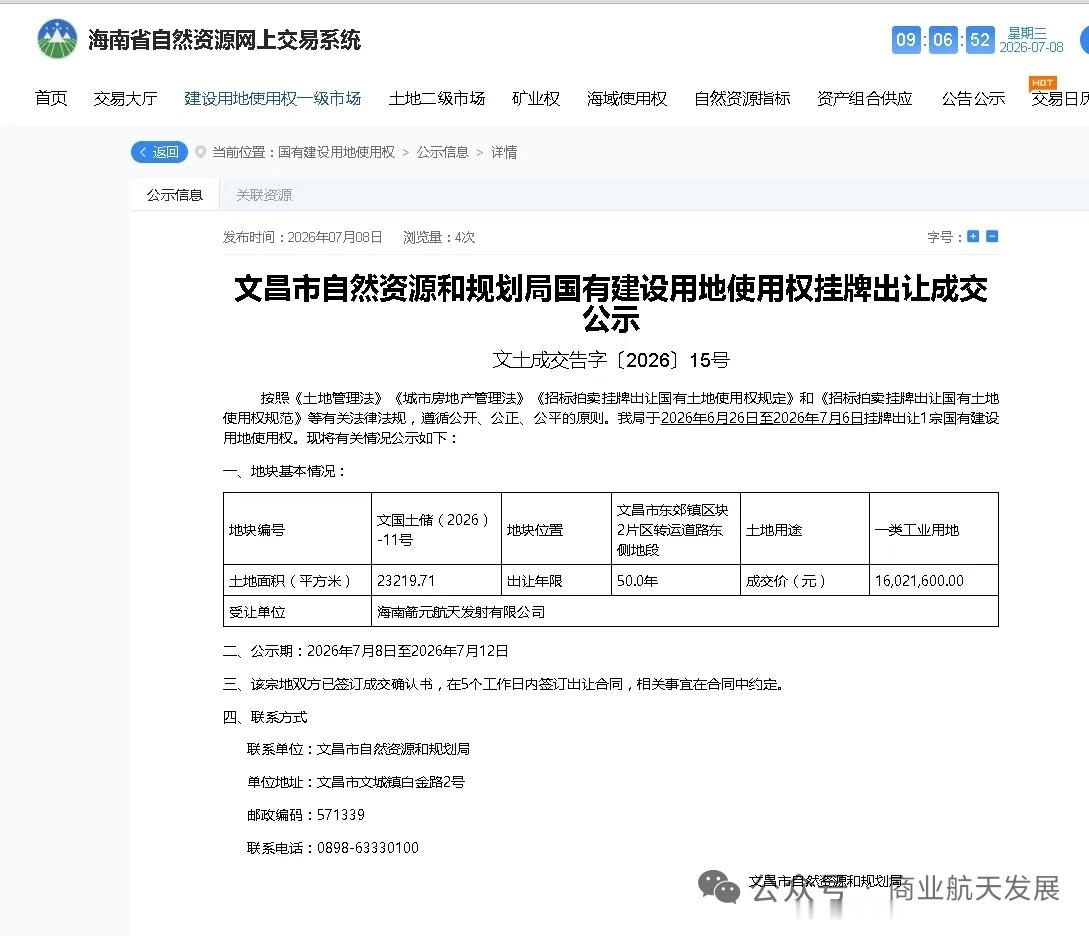The image size is (1089, 936).
Task: Click the 成交价（元） label cell
Action: [x=805, y=580]
